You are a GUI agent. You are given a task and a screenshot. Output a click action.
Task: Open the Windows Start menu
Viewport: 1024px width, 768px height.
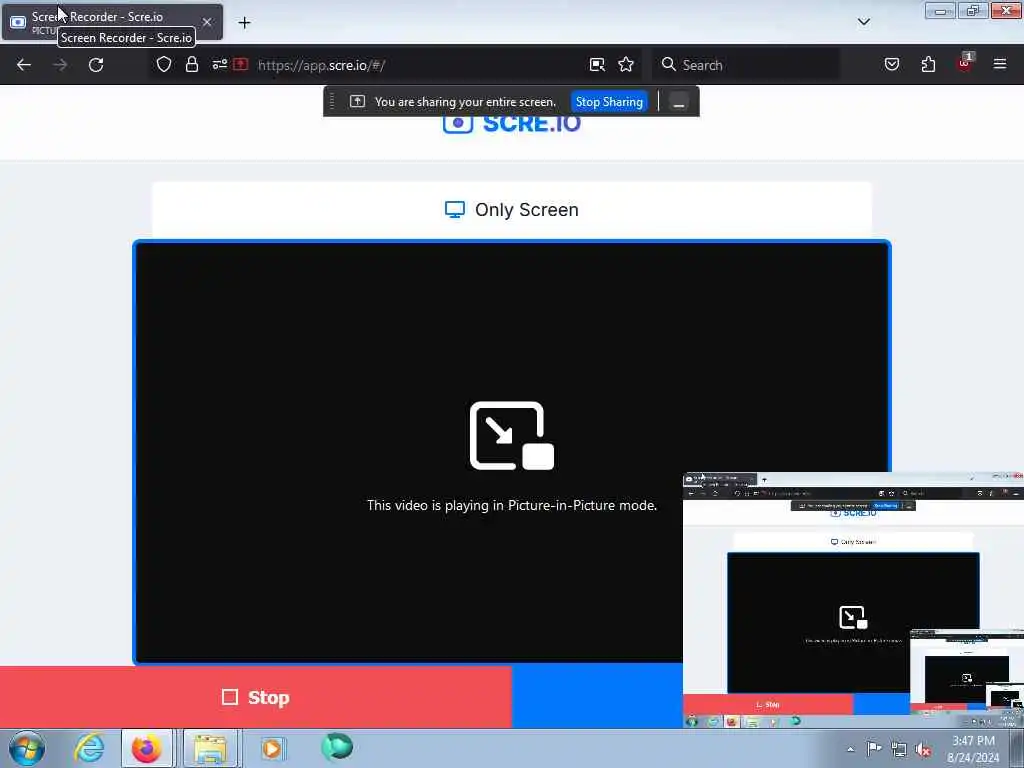point(27,748)
